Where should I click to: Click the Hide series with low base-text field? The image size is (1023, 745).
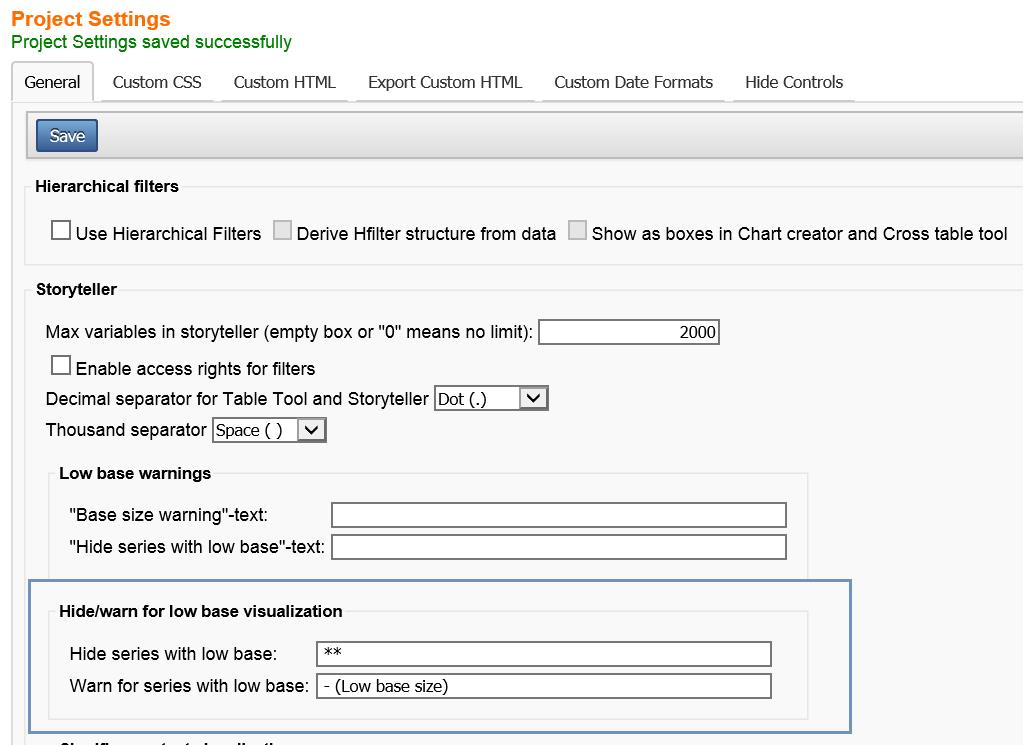pos(559,547)
